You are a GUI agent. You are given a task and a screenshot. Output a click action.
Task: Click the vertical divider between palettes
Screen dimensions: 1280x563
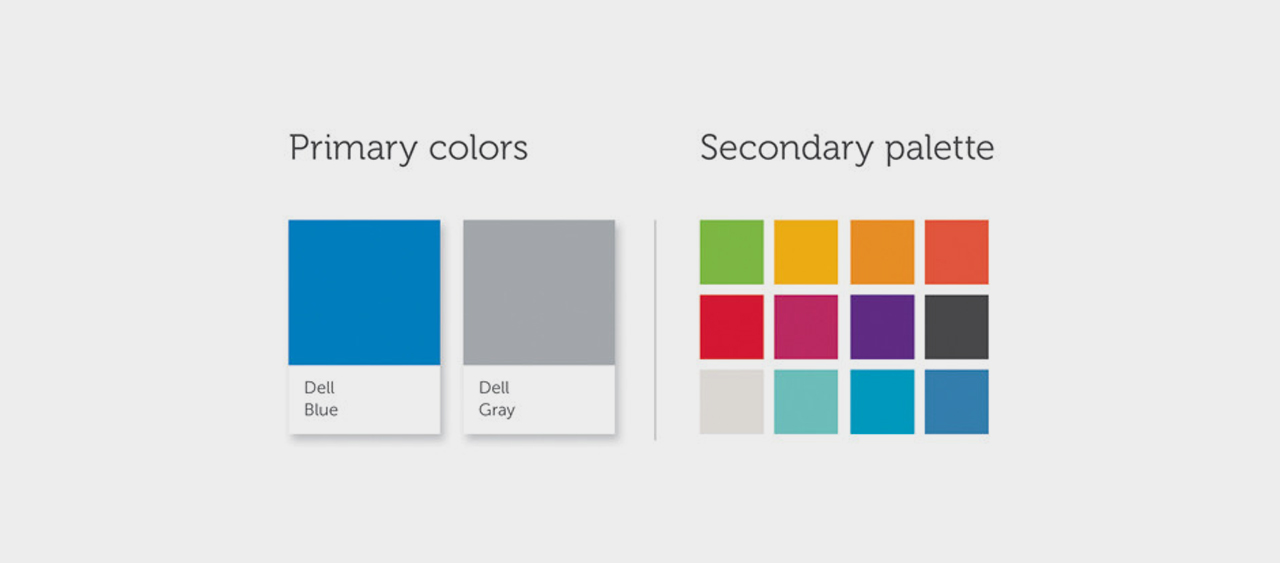[655, 330]
